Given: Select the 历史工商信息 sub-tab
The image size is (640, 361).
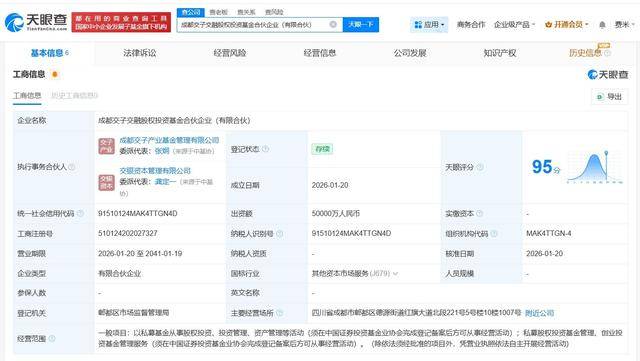Looking at the screenshot, I should point(74,96).
